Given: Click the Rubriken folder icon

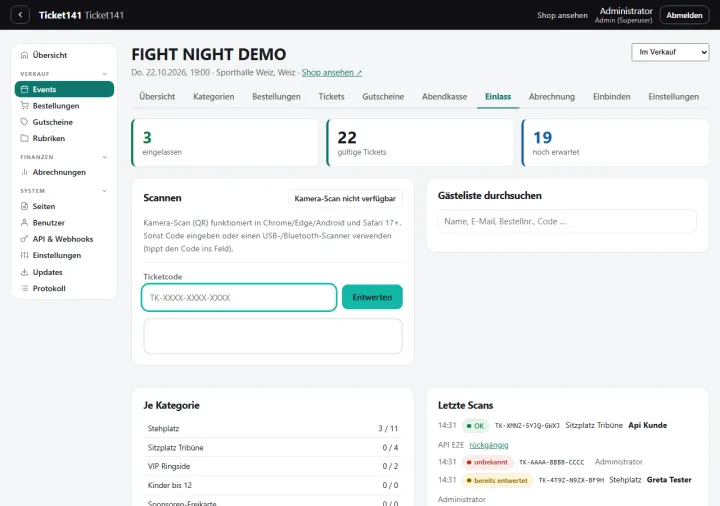Looking at the screenshot, I should (24, 138).
